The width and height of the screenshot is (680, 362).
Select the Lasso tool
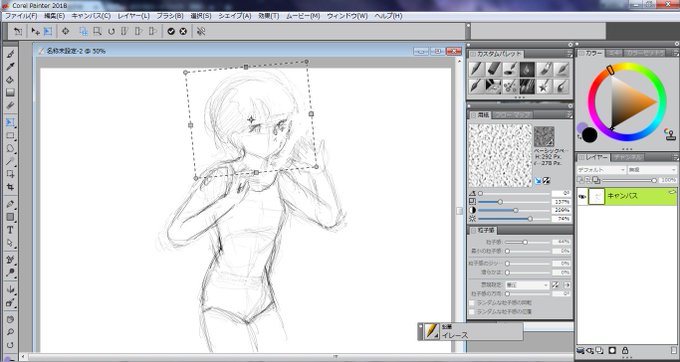tap(10, 148)
